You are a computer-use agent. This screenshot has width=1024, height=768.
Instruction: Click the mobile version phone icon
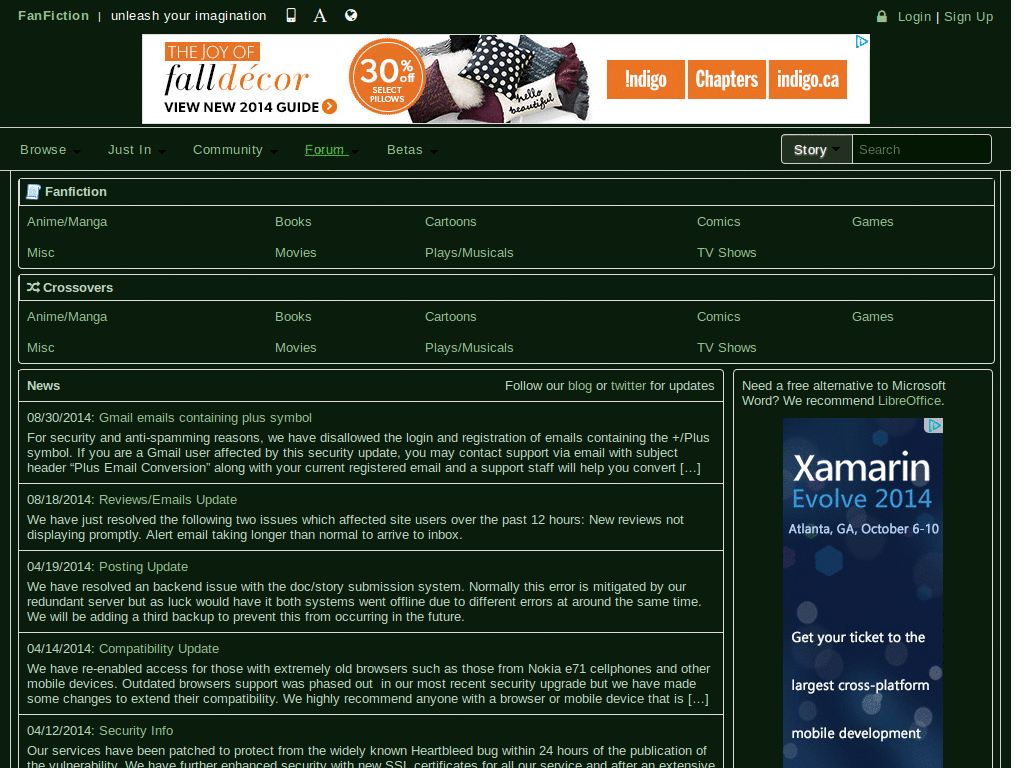291,15
